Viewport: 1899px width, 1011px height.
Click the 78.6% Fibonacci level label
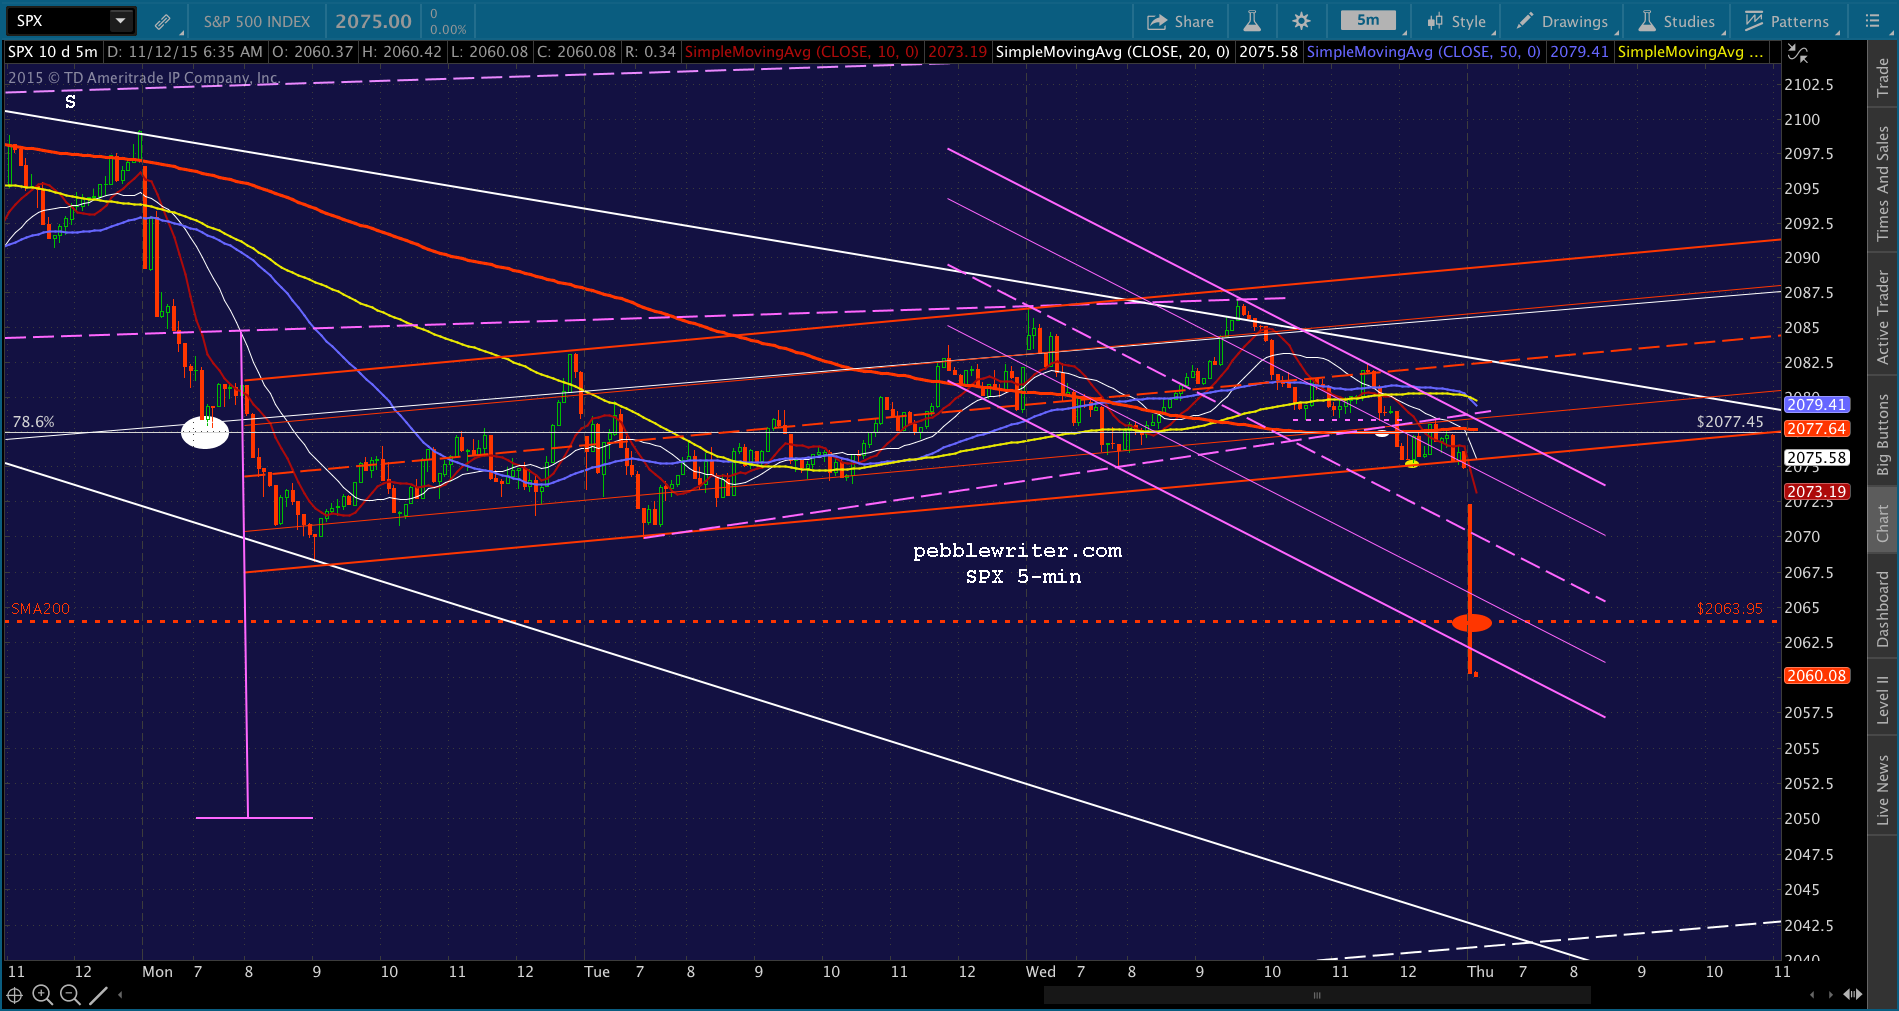33,422
